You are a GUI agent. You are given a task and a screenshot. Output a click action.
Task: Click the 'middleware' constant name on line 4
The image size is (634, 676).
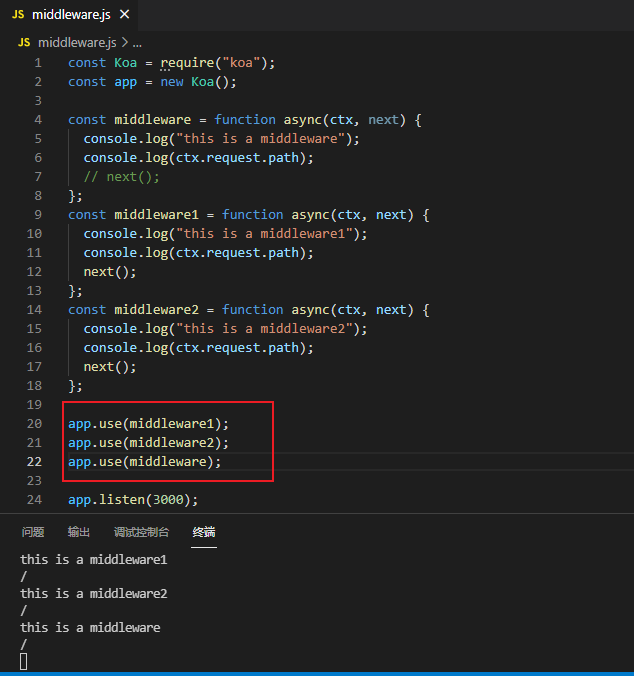click(x=153, y=120)
